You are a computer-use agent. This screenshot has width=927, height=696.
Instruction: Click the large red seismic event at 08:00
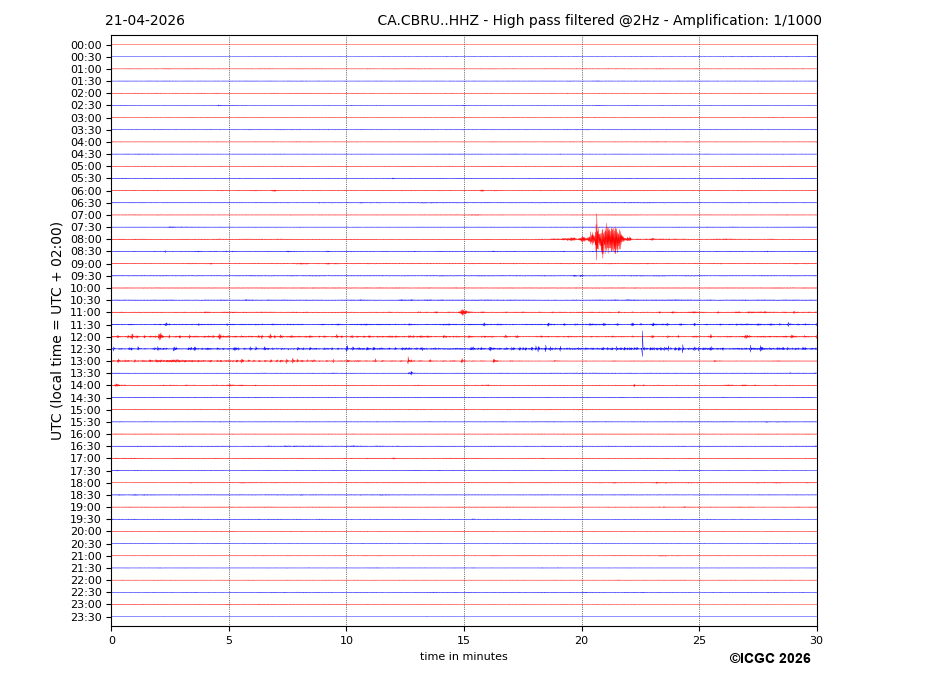pos(605,239)
